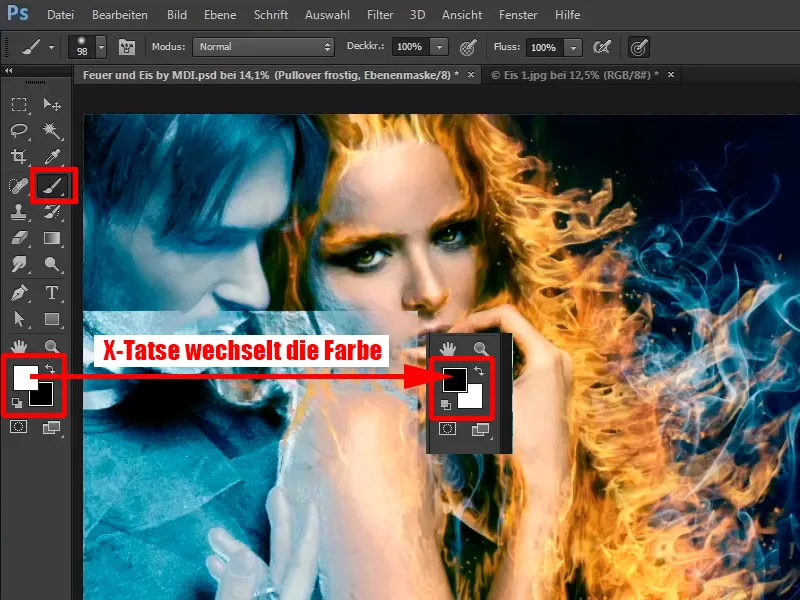The image size is (800, 600).
Task: Select the Hand tool in left toolbox
Action: (19, 347)
